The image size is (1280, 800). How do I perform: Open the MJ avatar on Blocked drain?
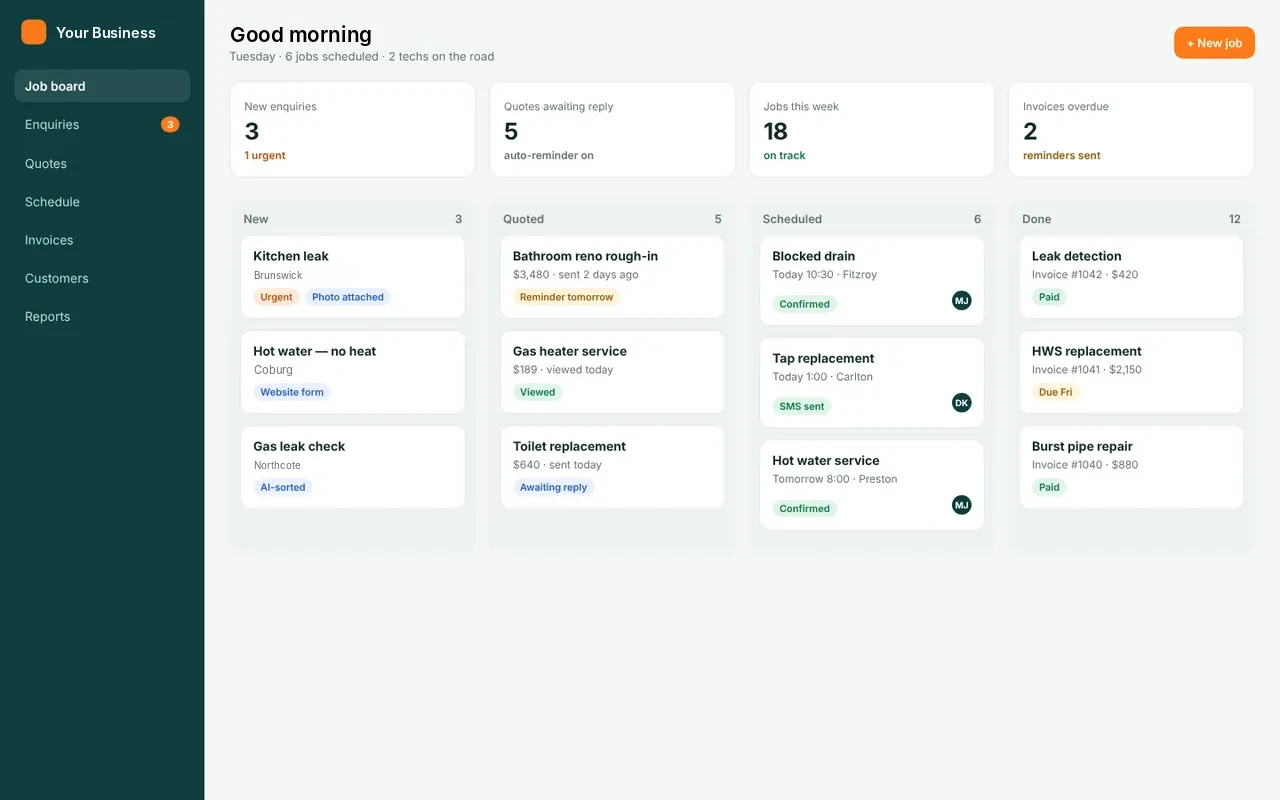961,300
